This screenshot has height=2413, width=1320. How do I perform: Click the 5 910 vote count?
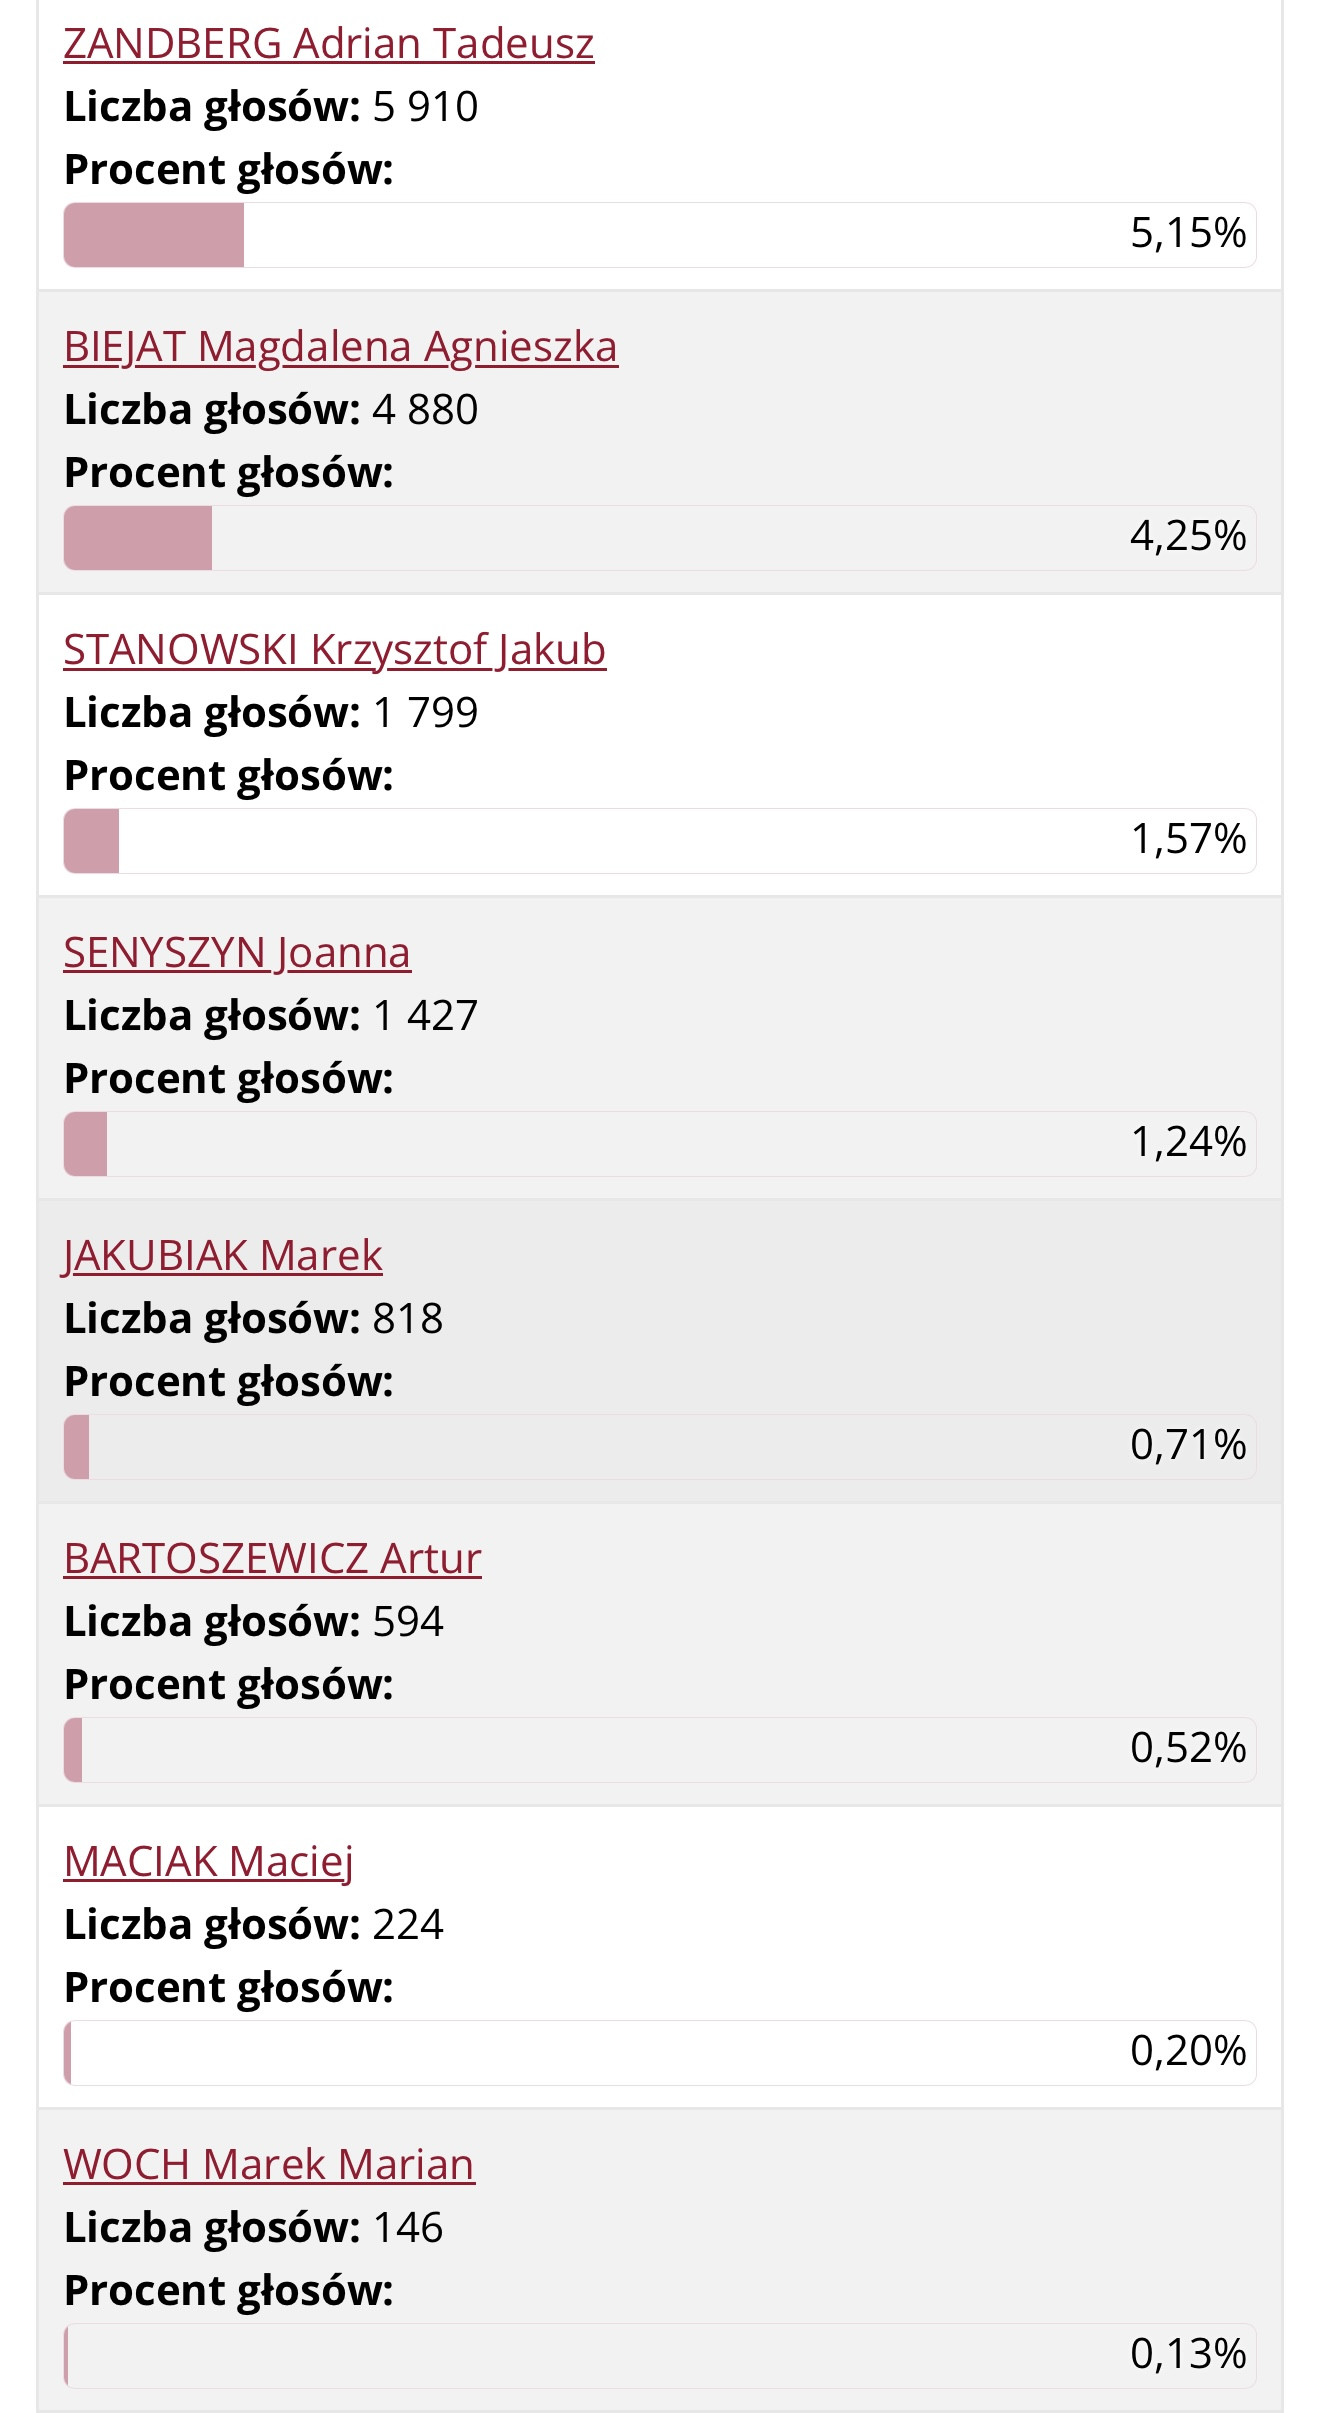(425, 107)
